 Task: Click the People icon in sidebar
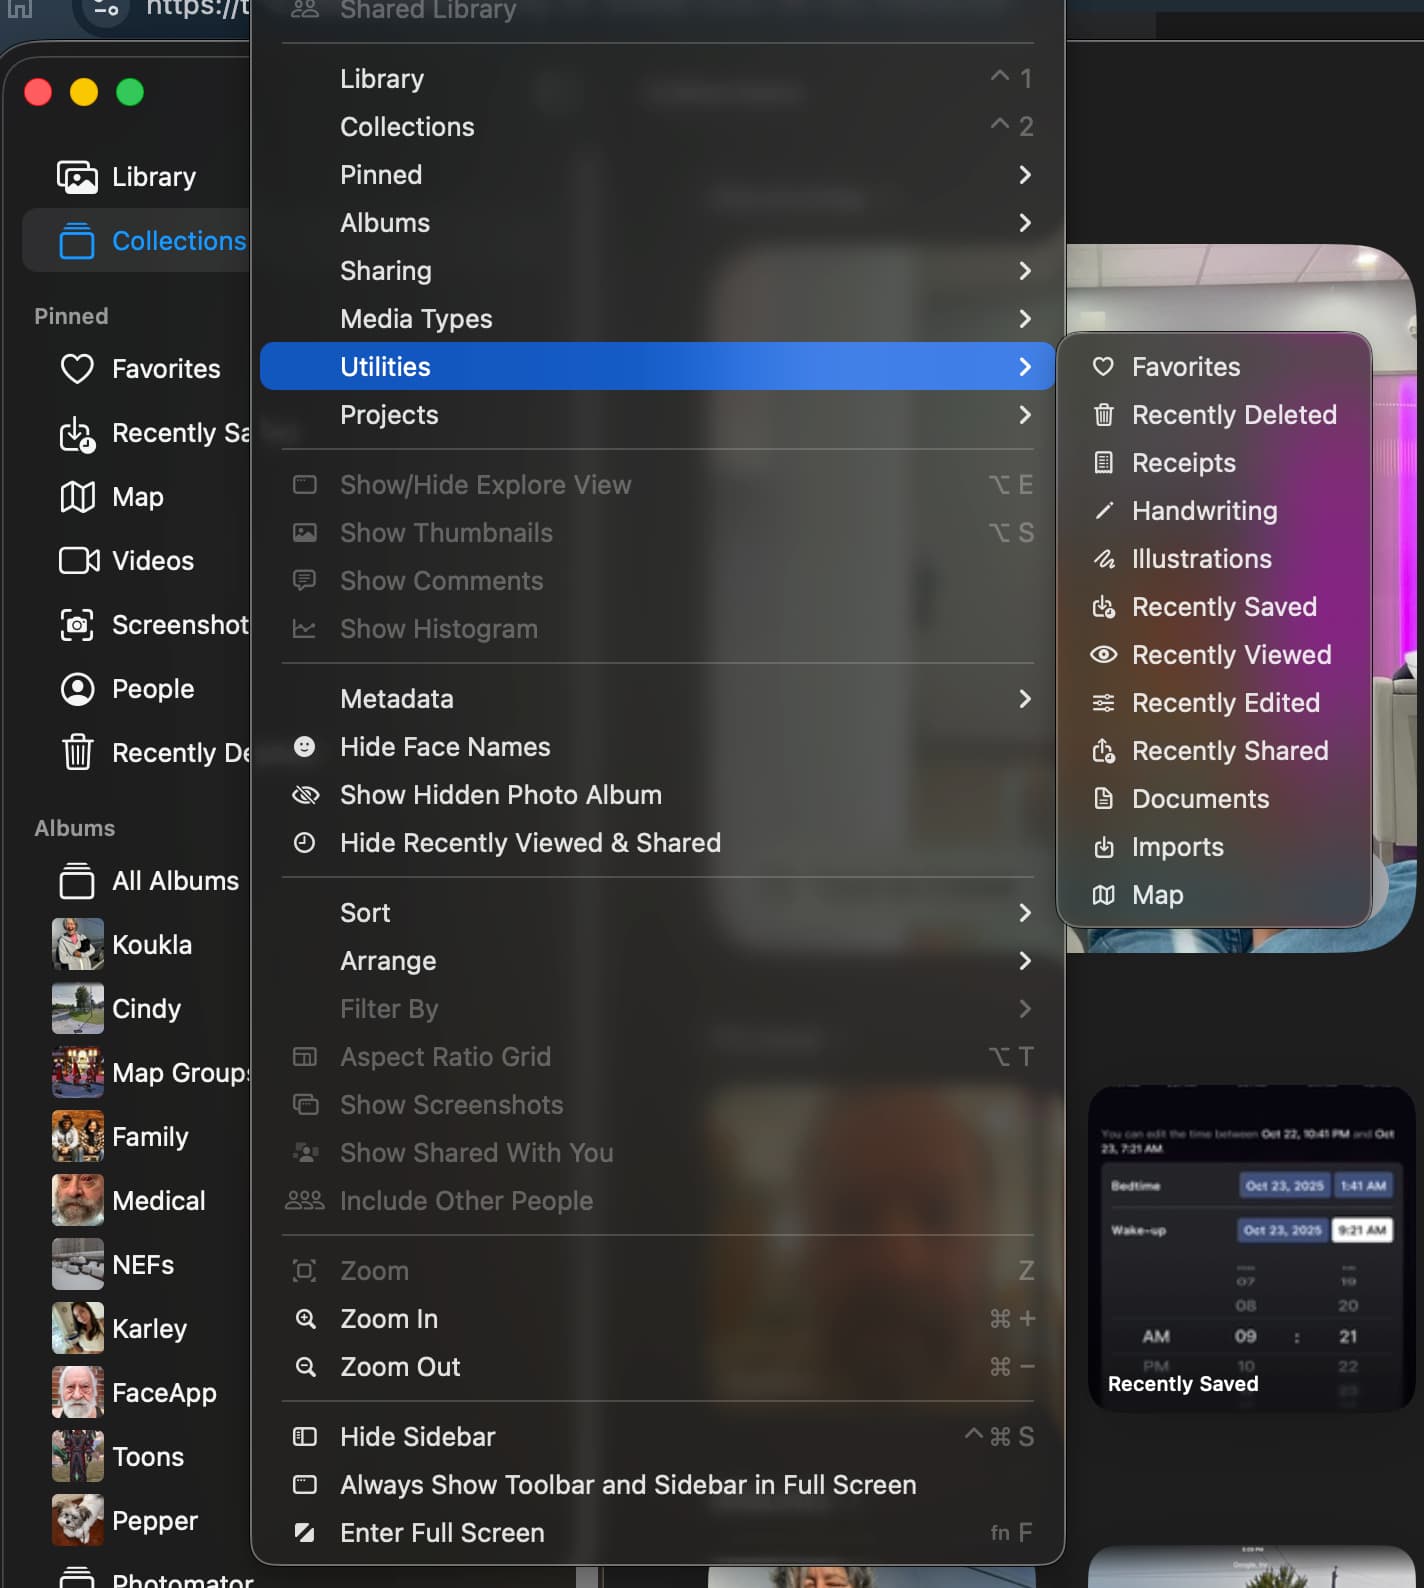(x=77, y=689)
